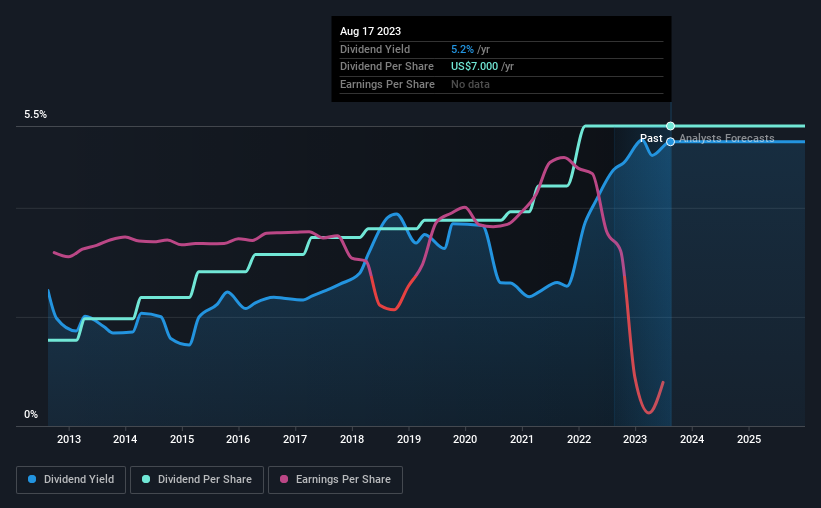Click the 2015 x-axis label
The height and width of the screenshot is (508, 821).
click(x=182, y=439)
